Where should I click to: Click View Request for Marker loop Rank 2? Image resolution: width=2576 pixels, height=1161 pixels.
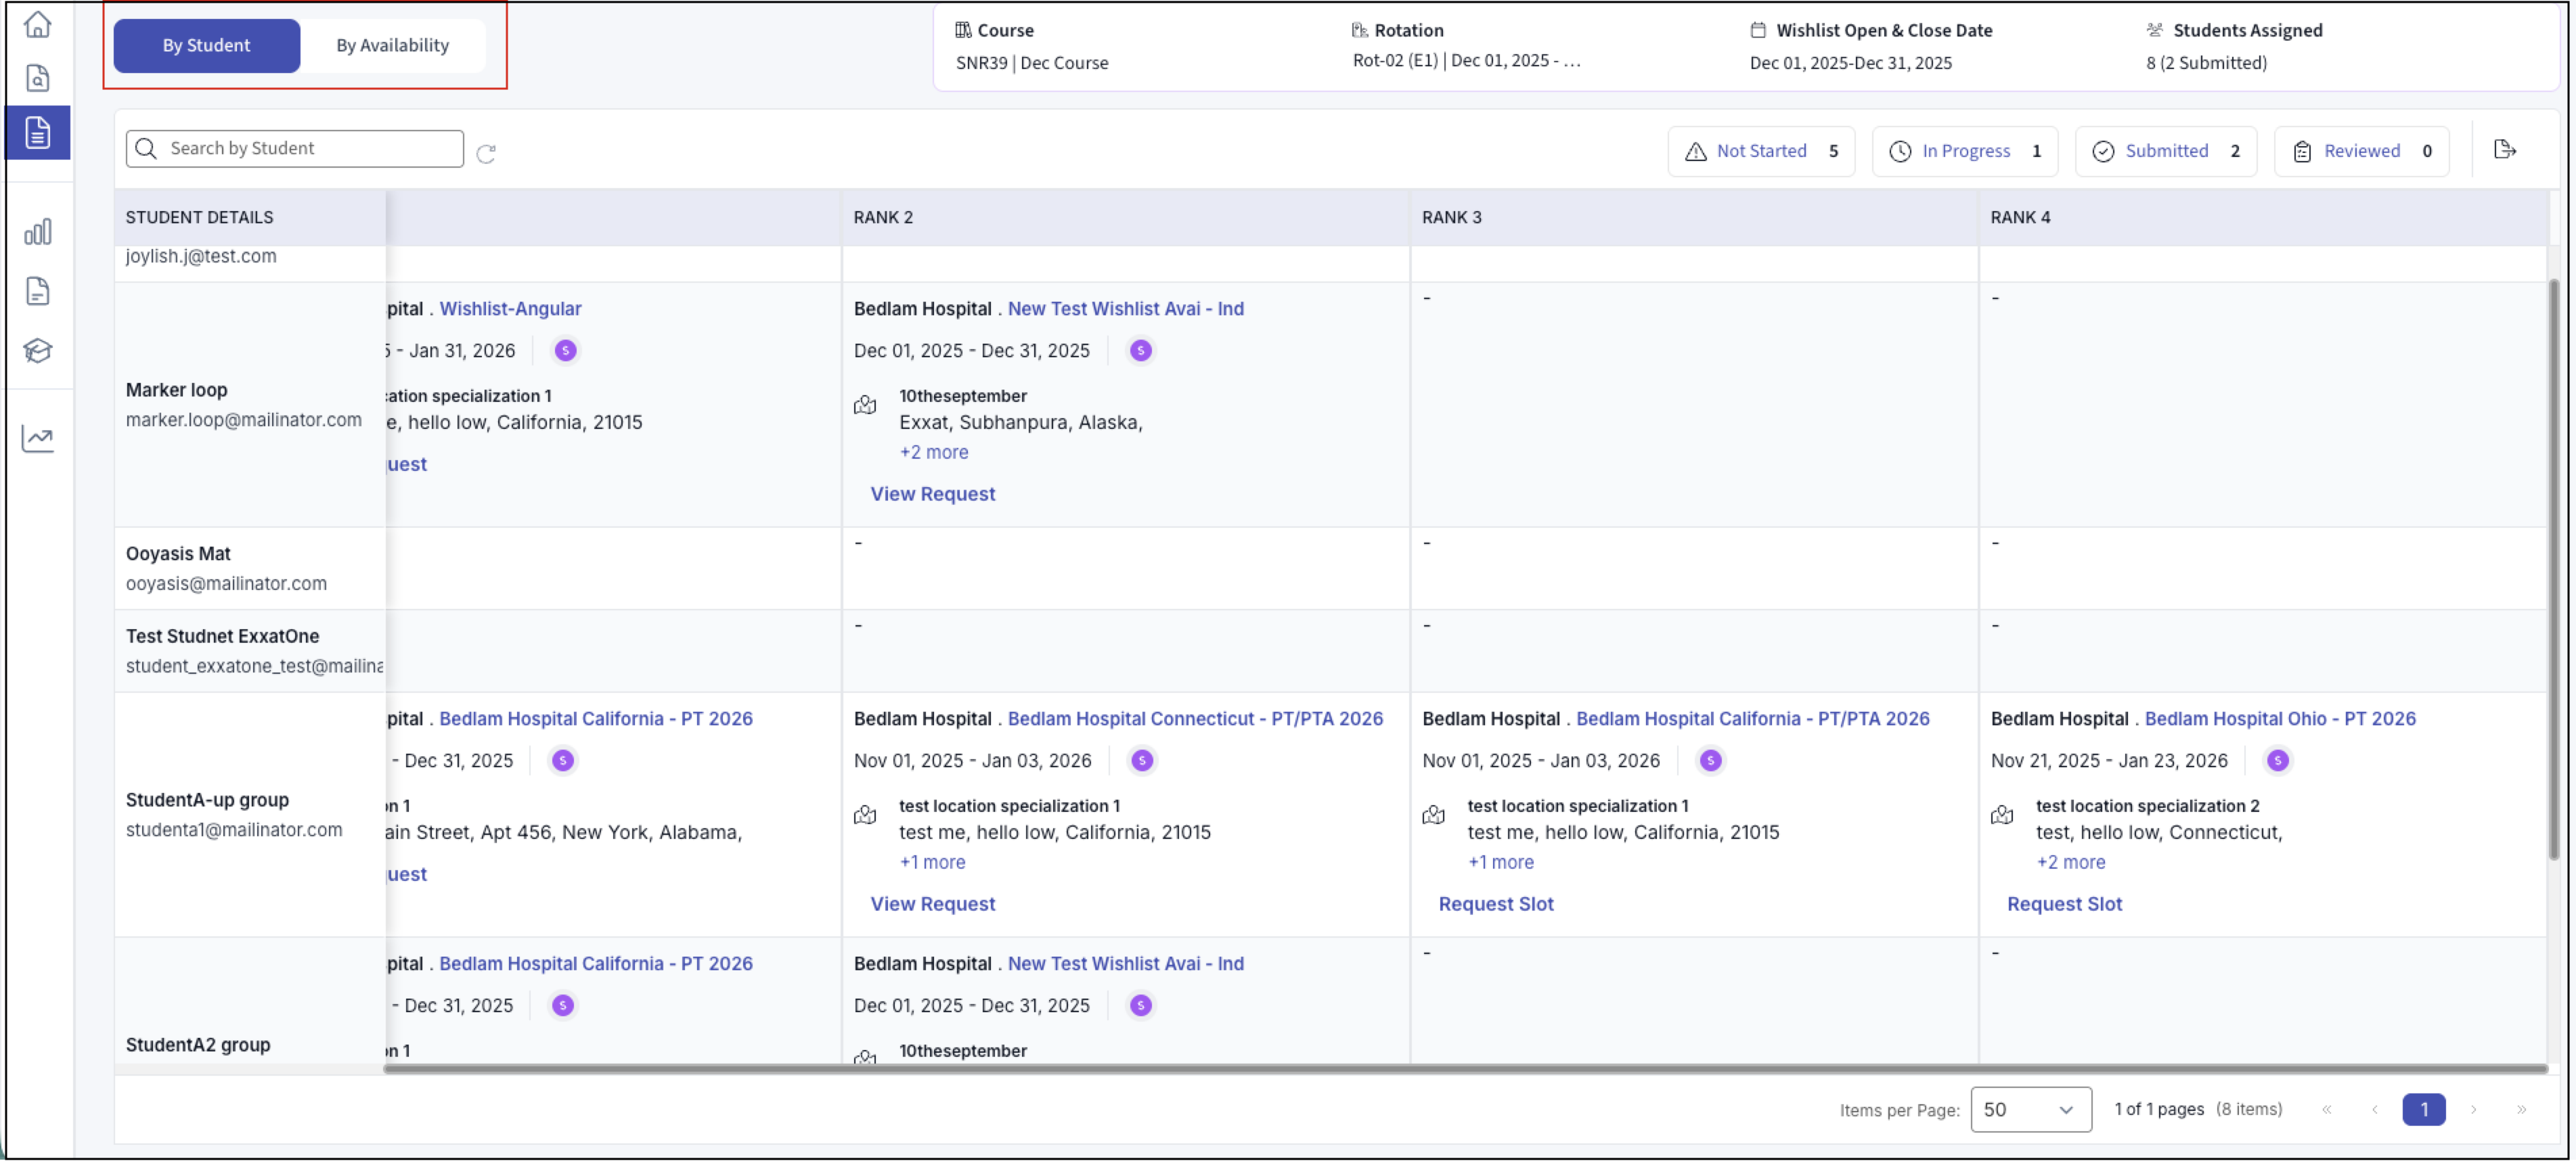pyautogui.click(x=932, y=494)
